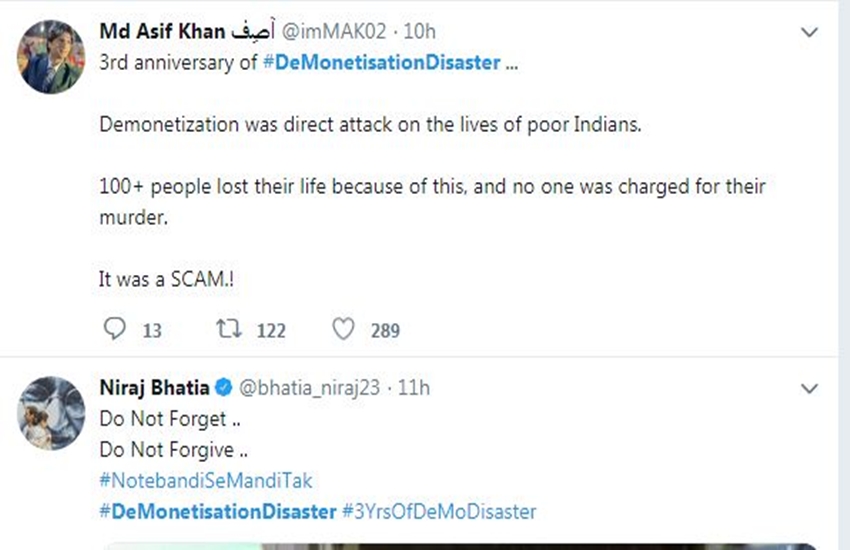Expand options chevron on Asif Khan's tweet
This screenshot has height=550, width=850.
pos(810,33)
